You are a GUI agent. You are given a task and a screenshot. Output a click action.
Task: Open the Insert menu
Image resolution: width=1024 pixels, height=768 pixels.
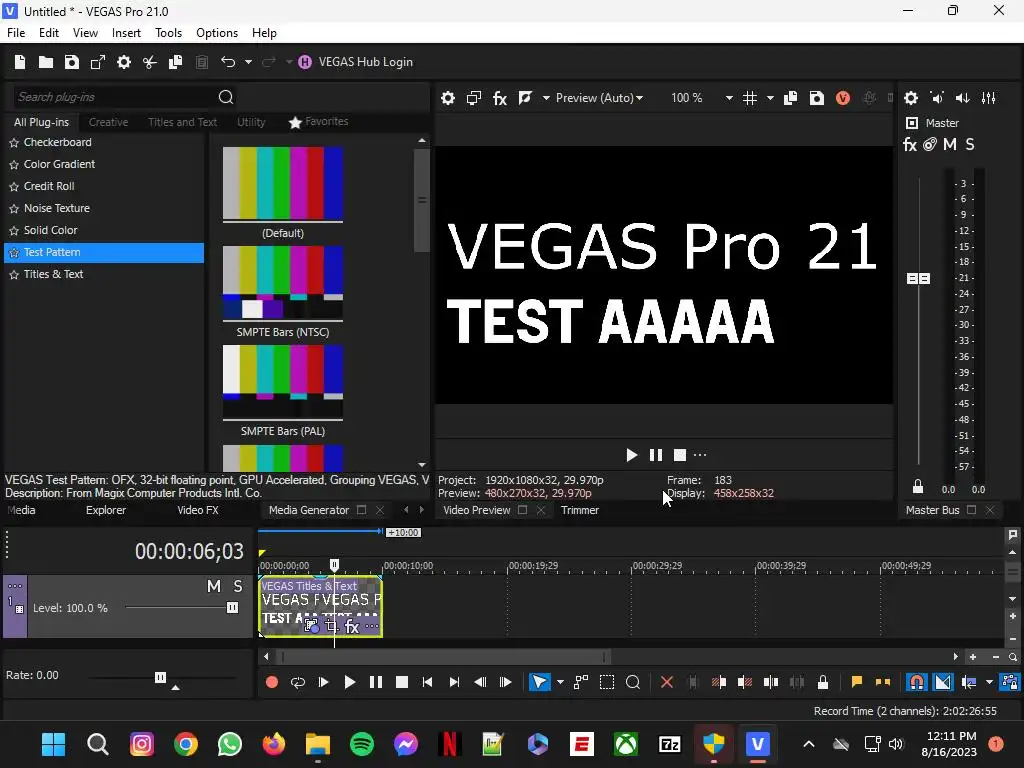pos(126,33)
